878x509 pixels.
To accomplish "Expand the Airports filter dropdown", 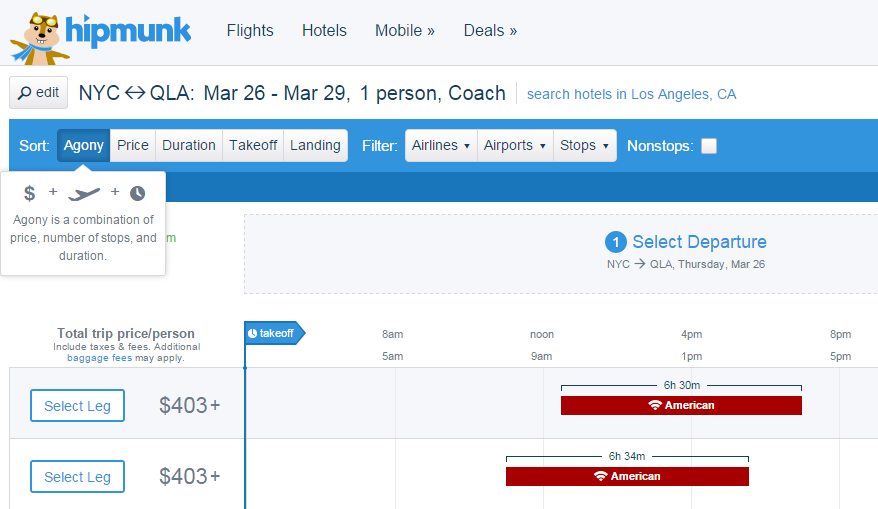I will [x=515, y=146].
